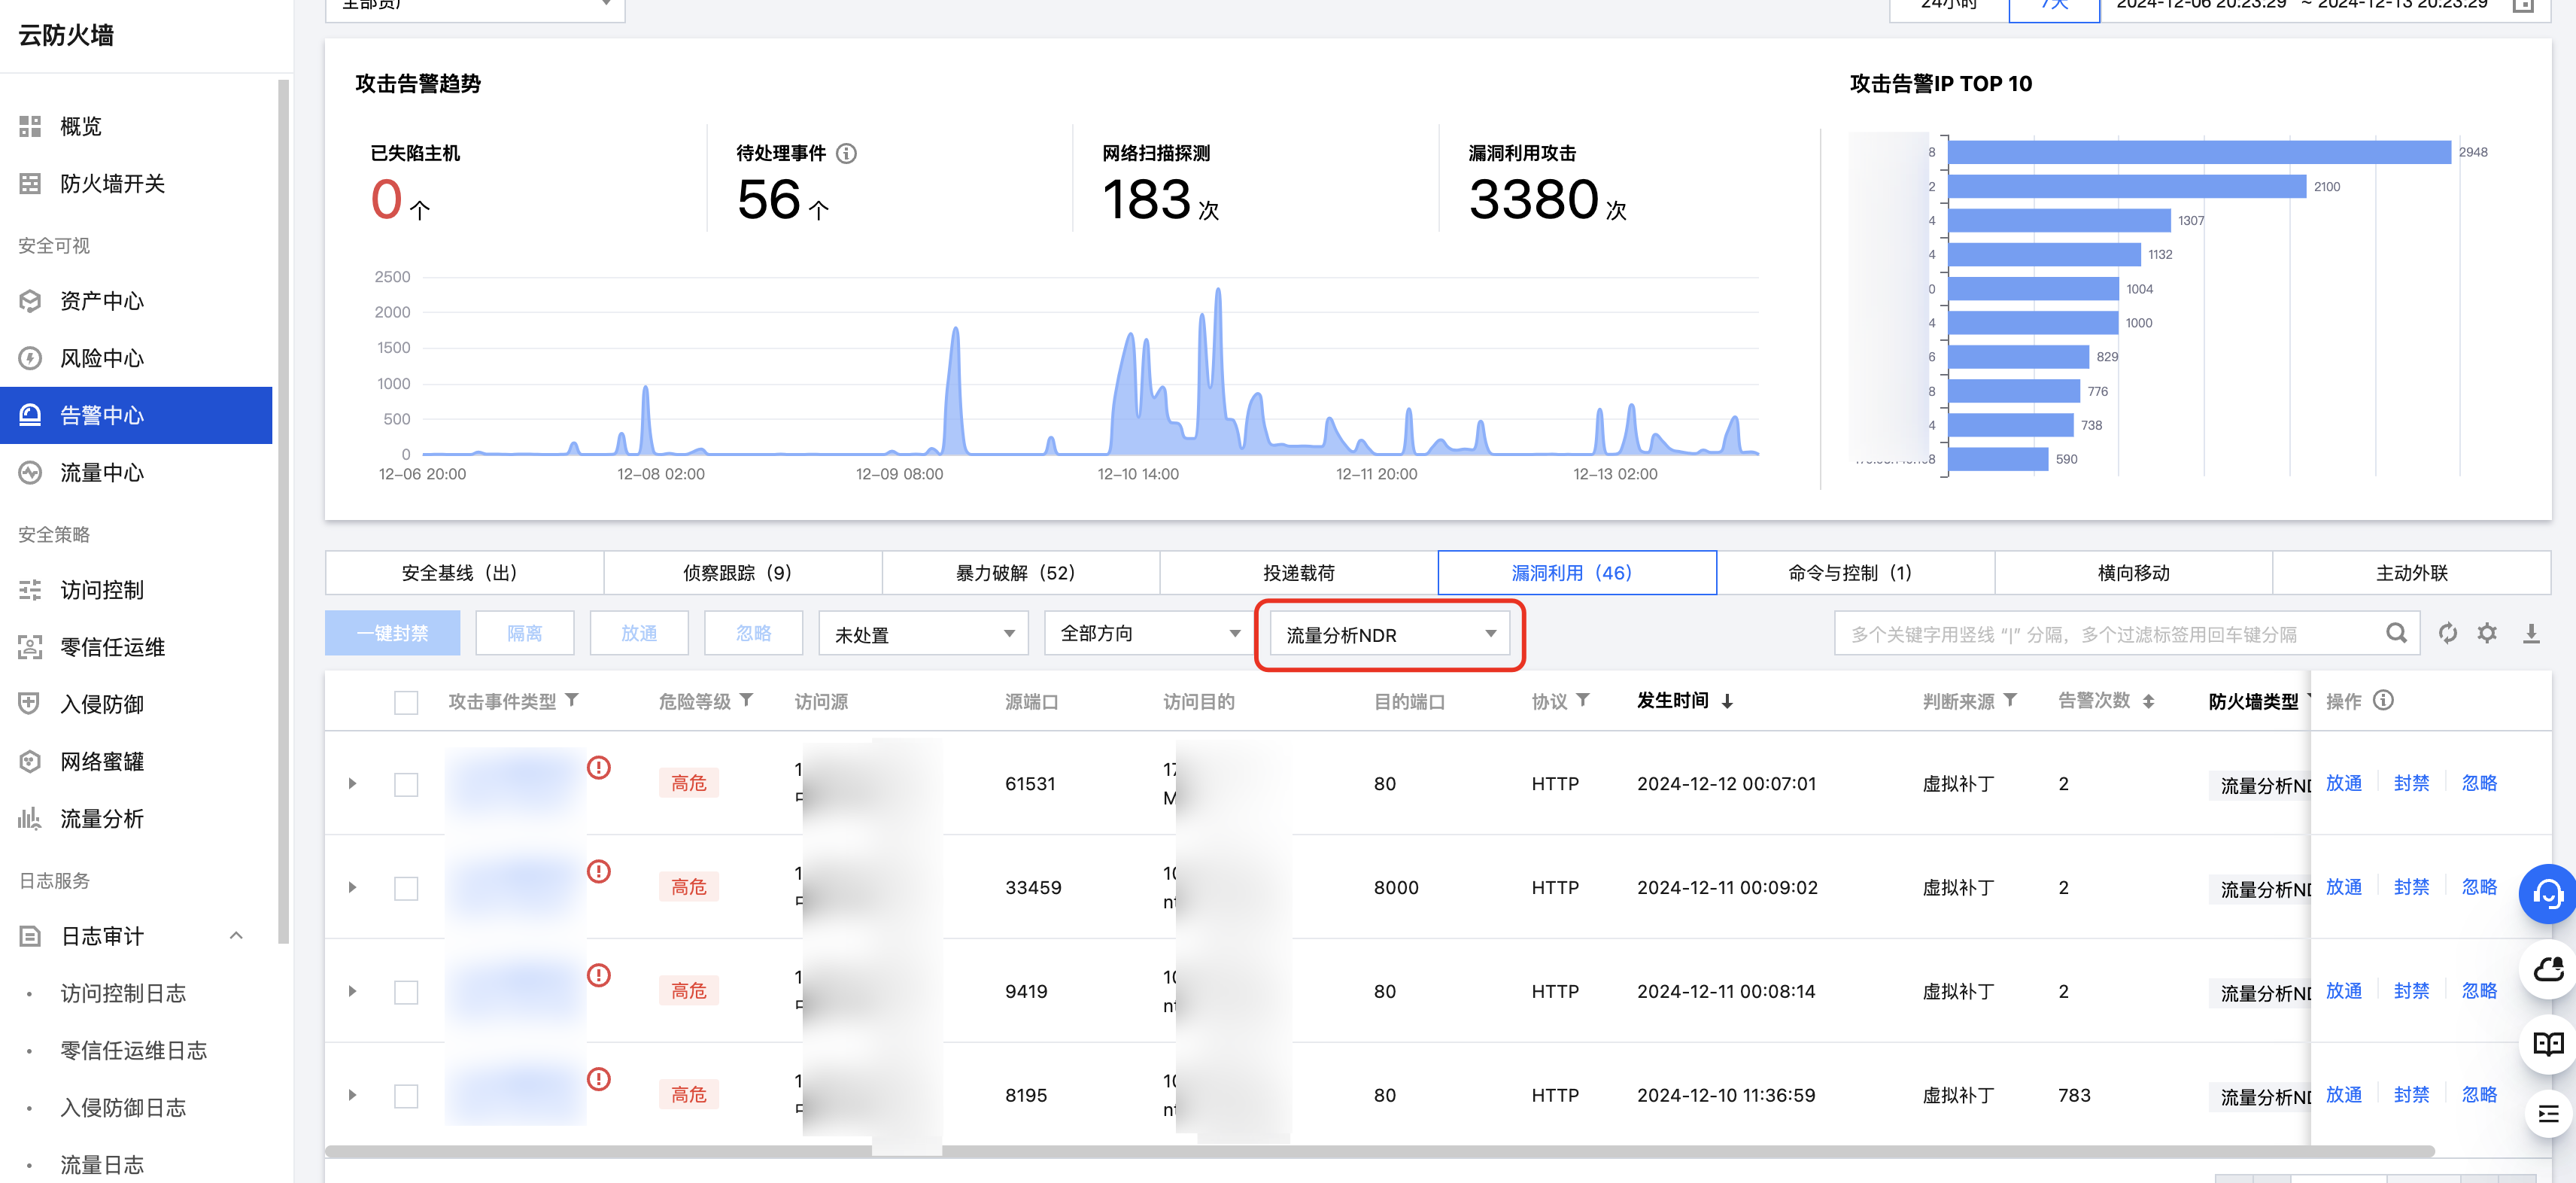Click the 一键封禁 button

coord(392,634)
